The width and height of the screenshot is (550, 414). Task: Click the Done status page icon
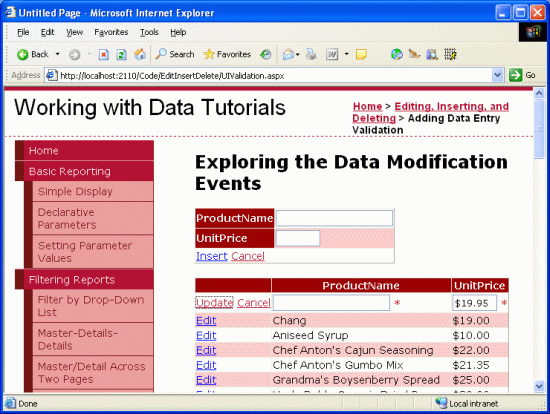11,403
